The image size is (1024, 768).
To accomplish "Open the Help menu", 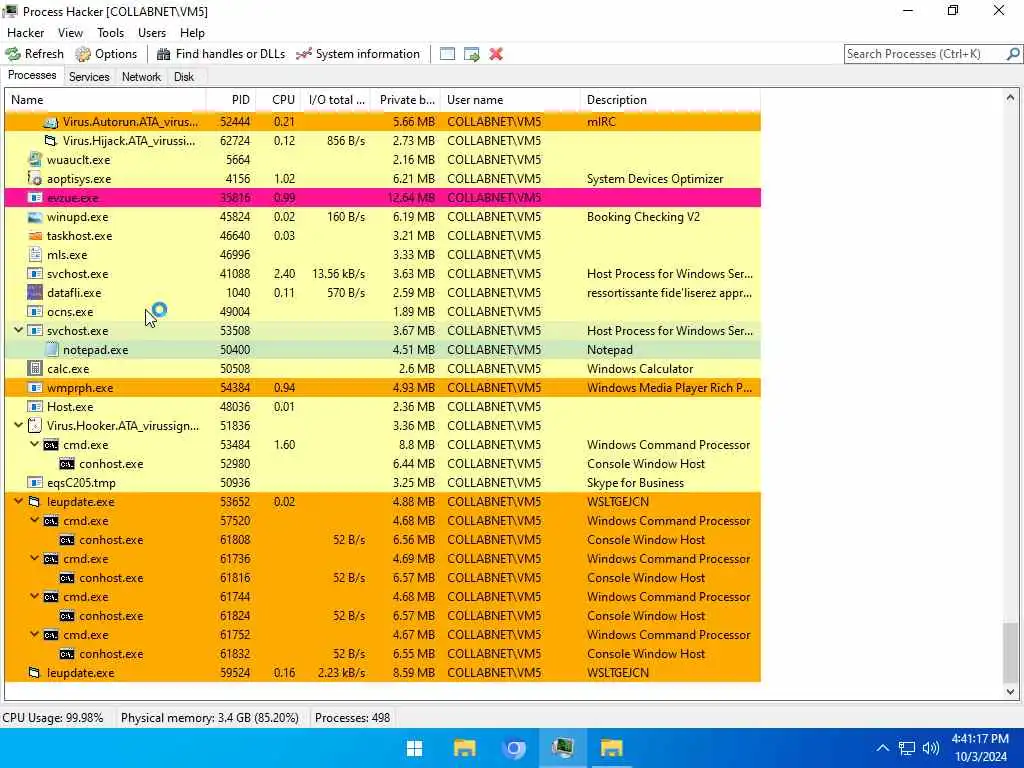I will [192, 33].
